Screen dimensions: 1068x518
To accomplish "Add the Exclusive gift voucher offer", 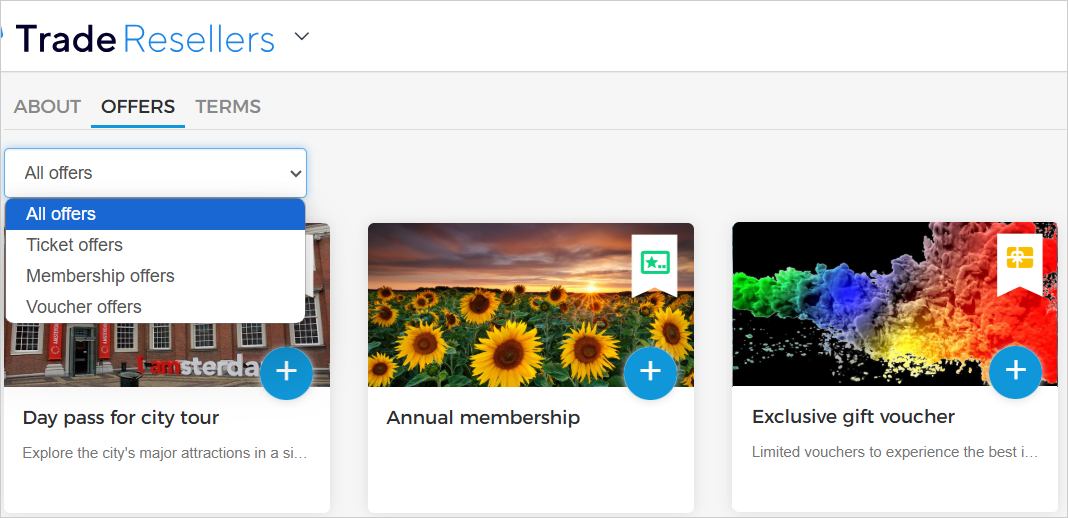I will click(1015, 371).
